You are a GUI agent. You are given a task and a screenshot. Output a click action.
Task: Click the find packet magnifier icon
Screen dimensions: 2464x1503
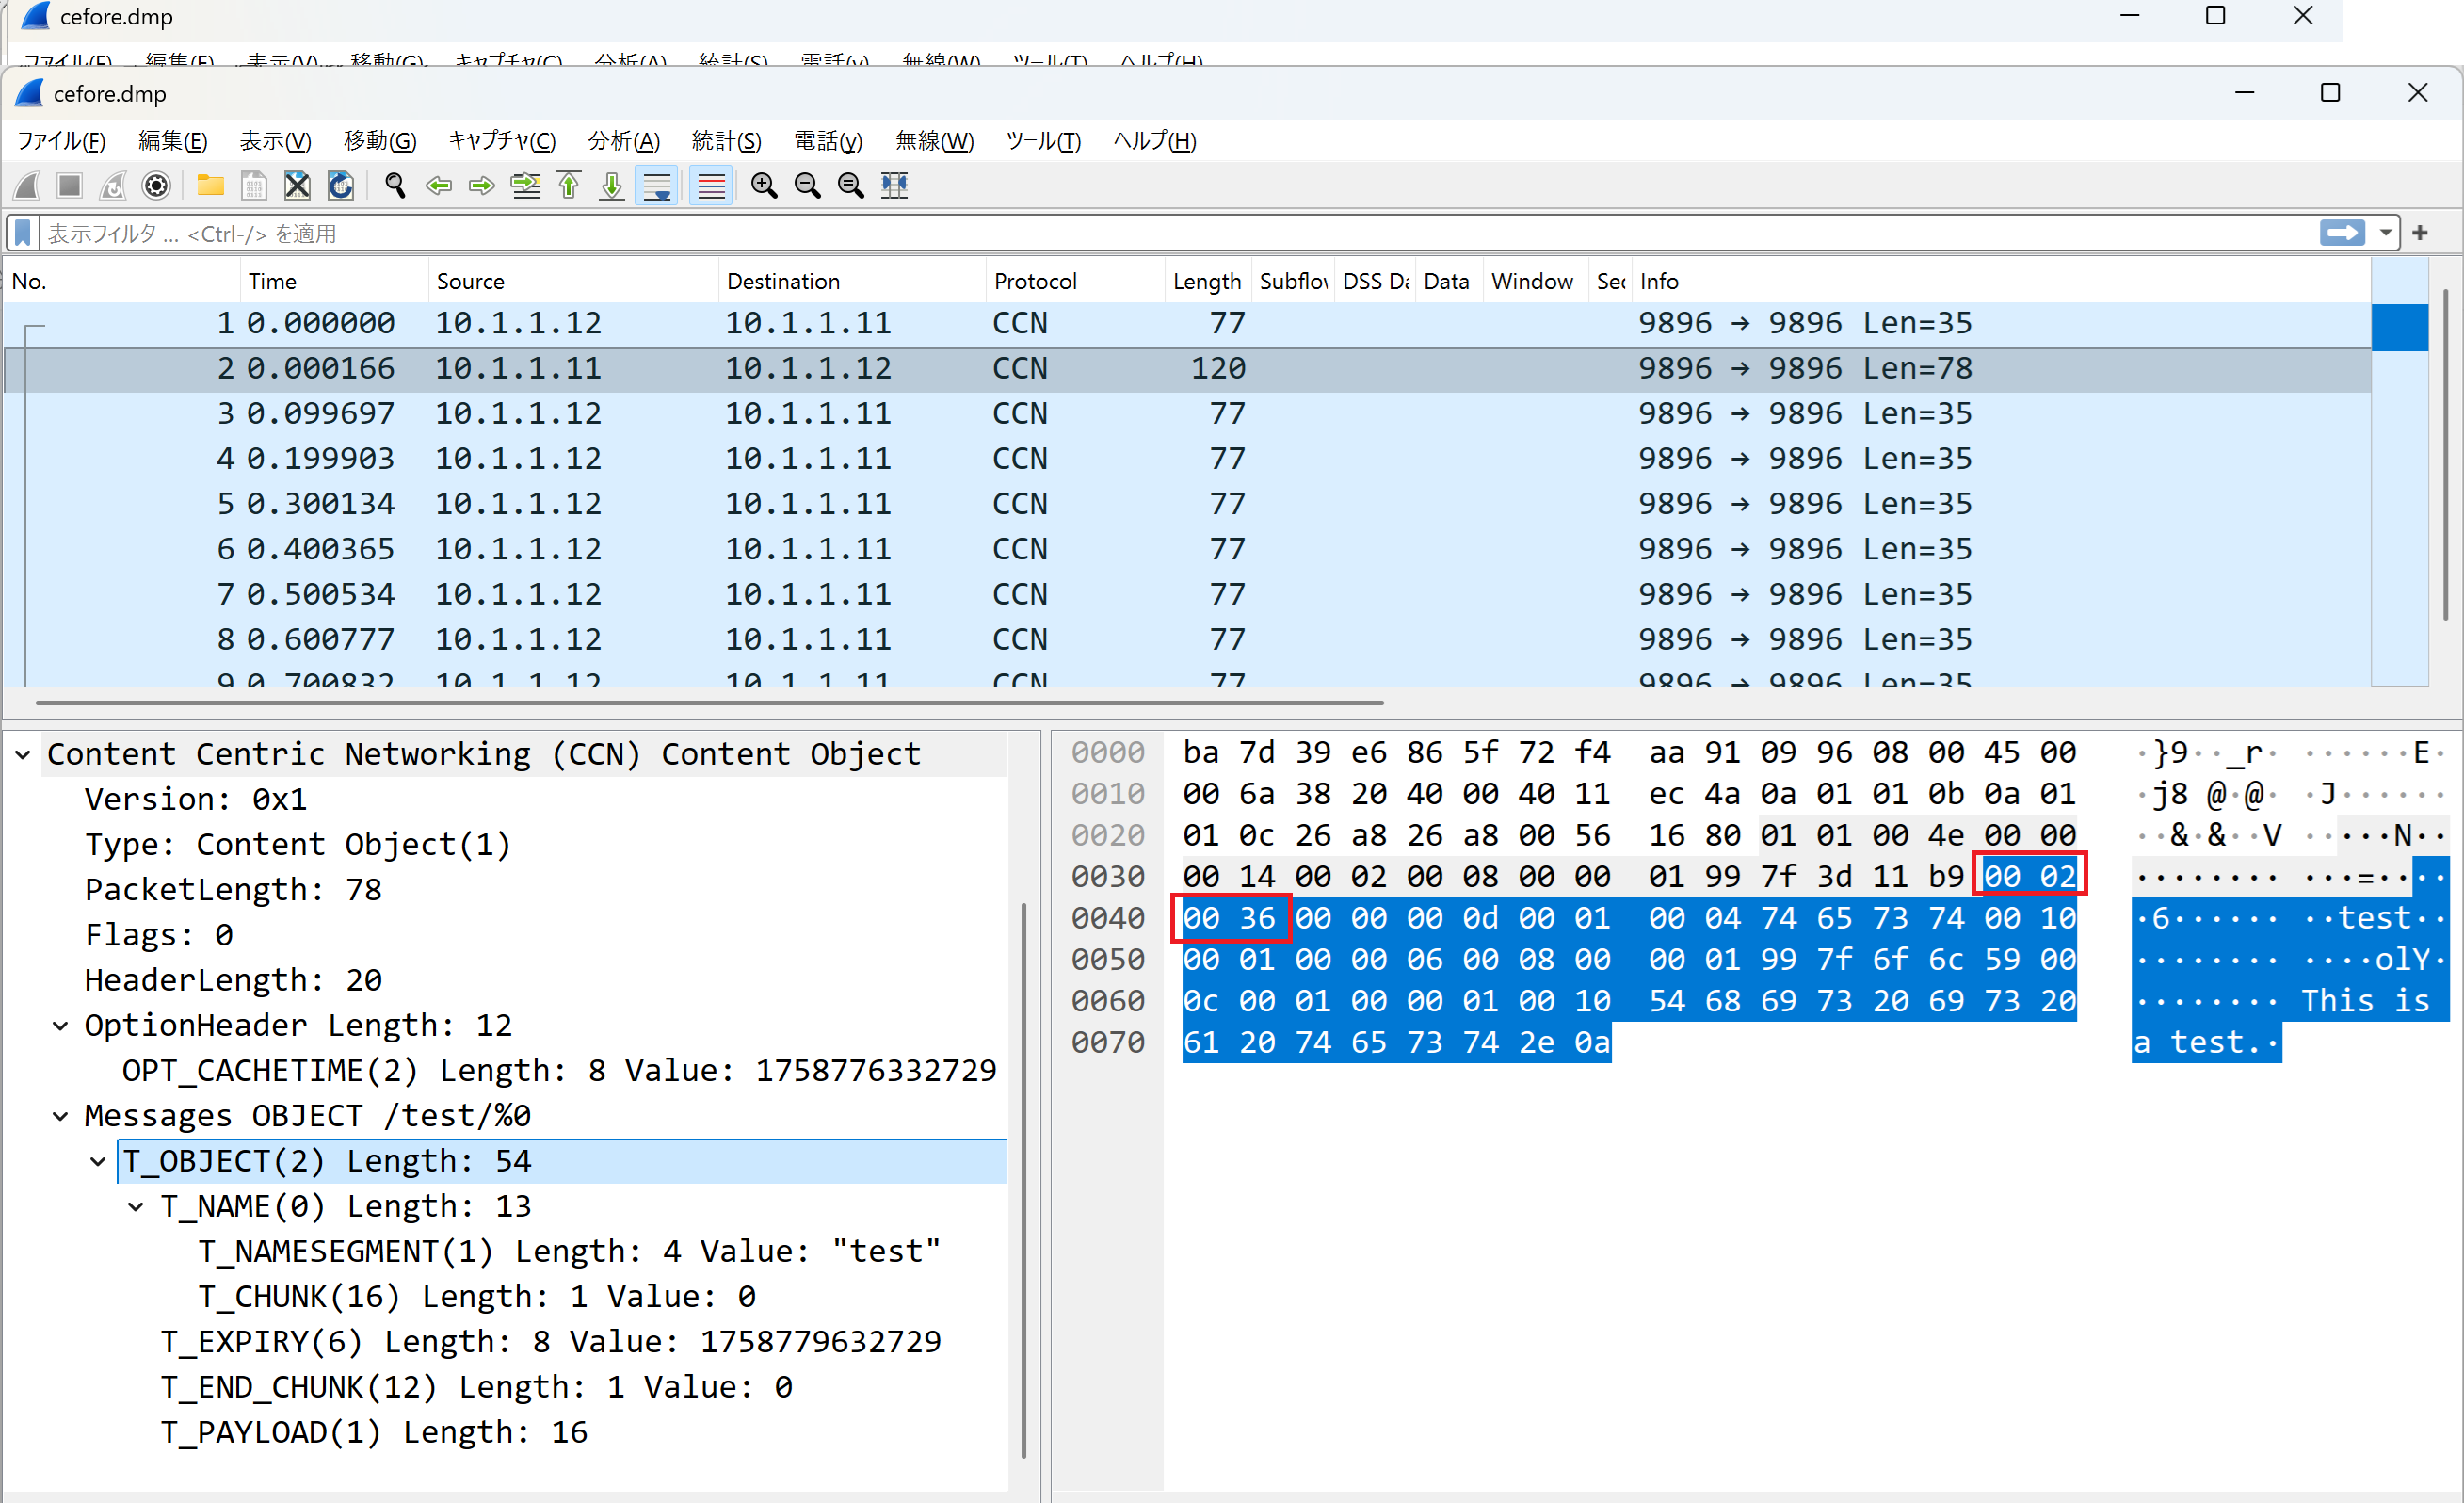[395, 186]
